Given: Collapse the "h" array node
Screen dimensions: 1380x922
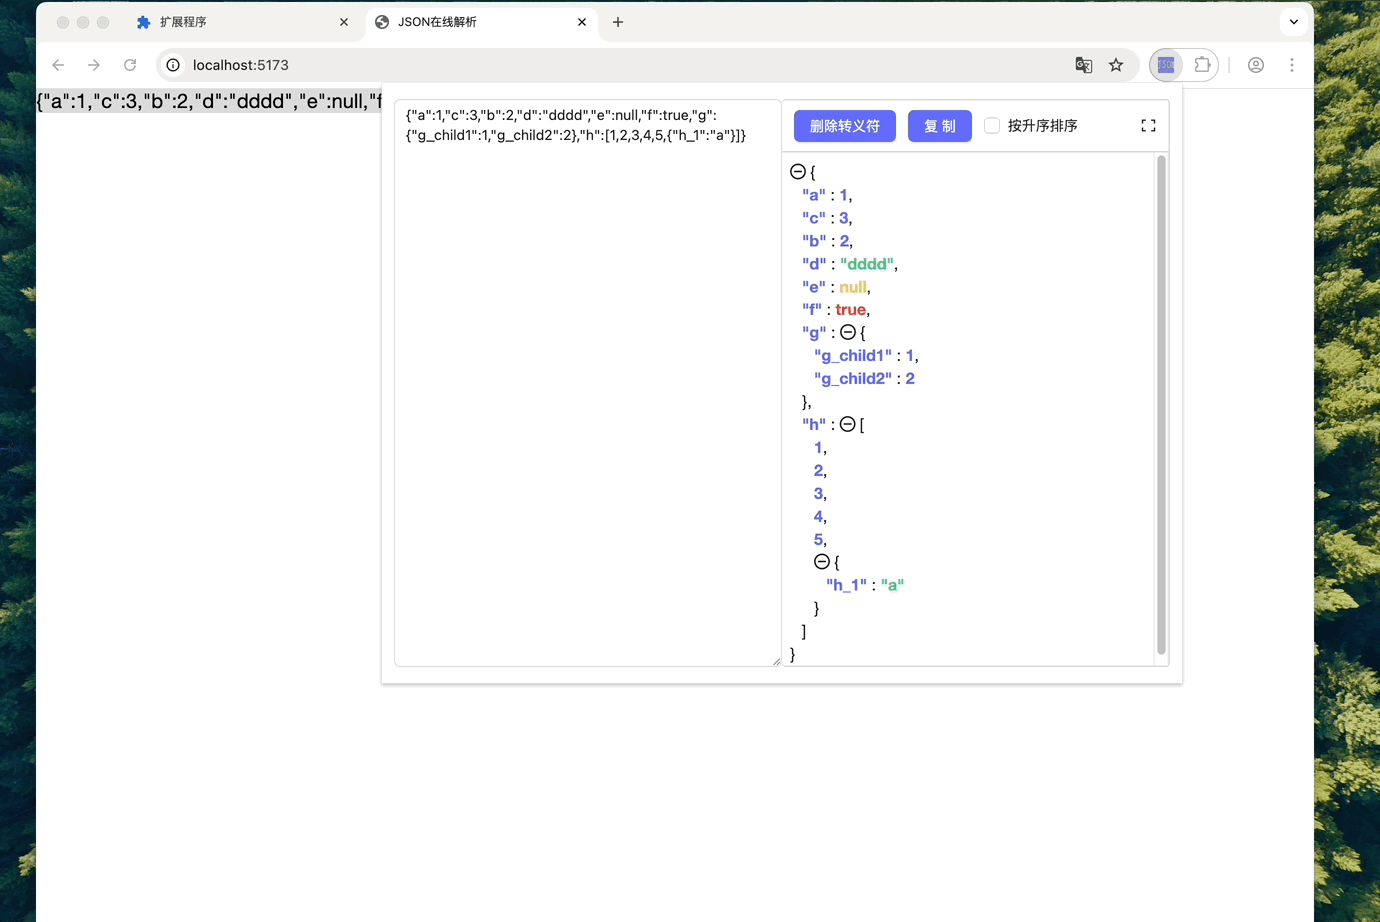Looking at the screenshot, I should point(849,423).
